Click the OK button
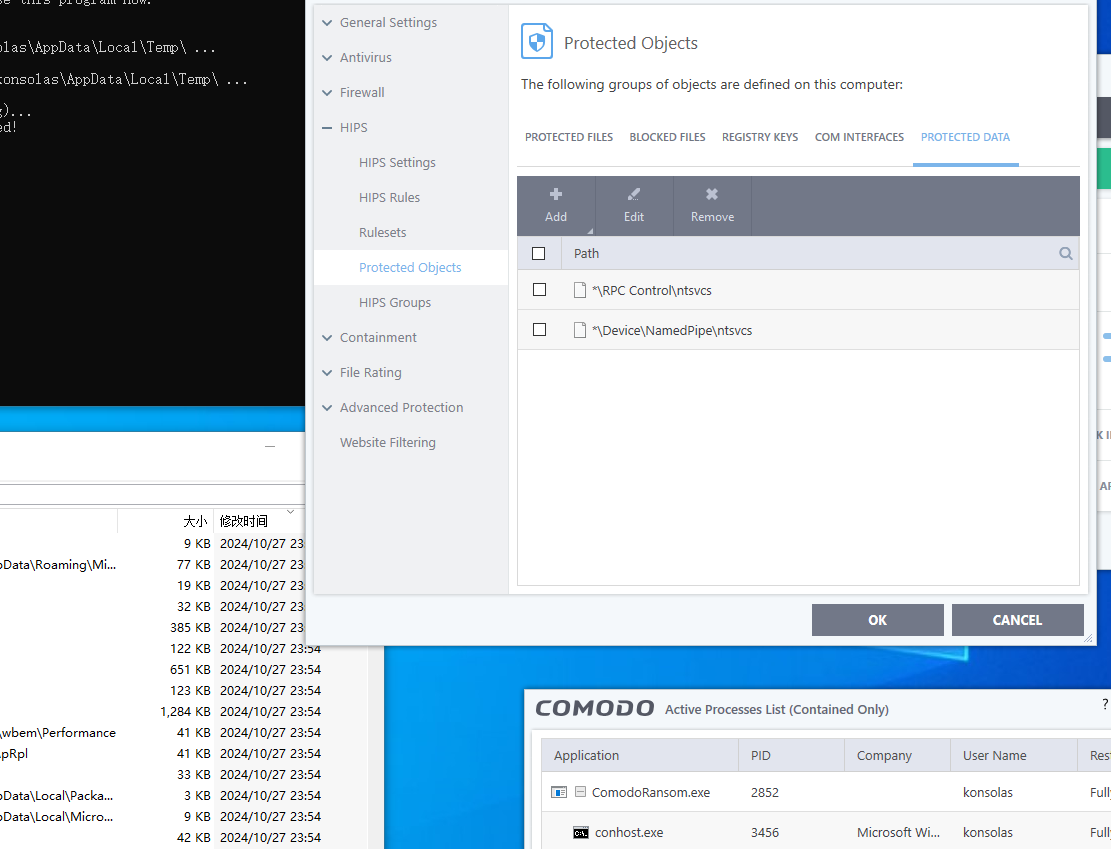 (x=877, y=620)
